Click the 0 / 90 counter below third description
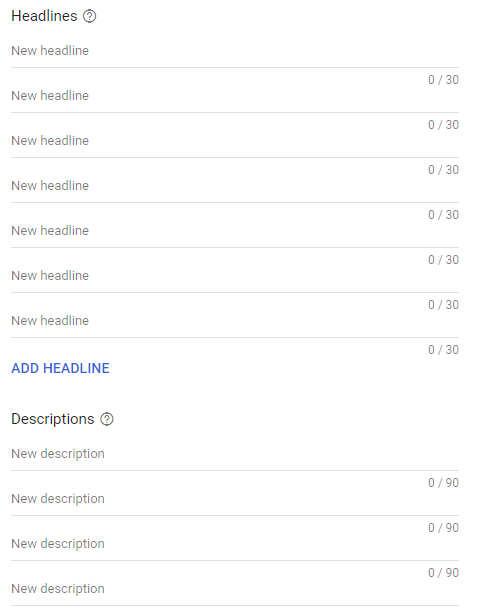 coord(443,573)
